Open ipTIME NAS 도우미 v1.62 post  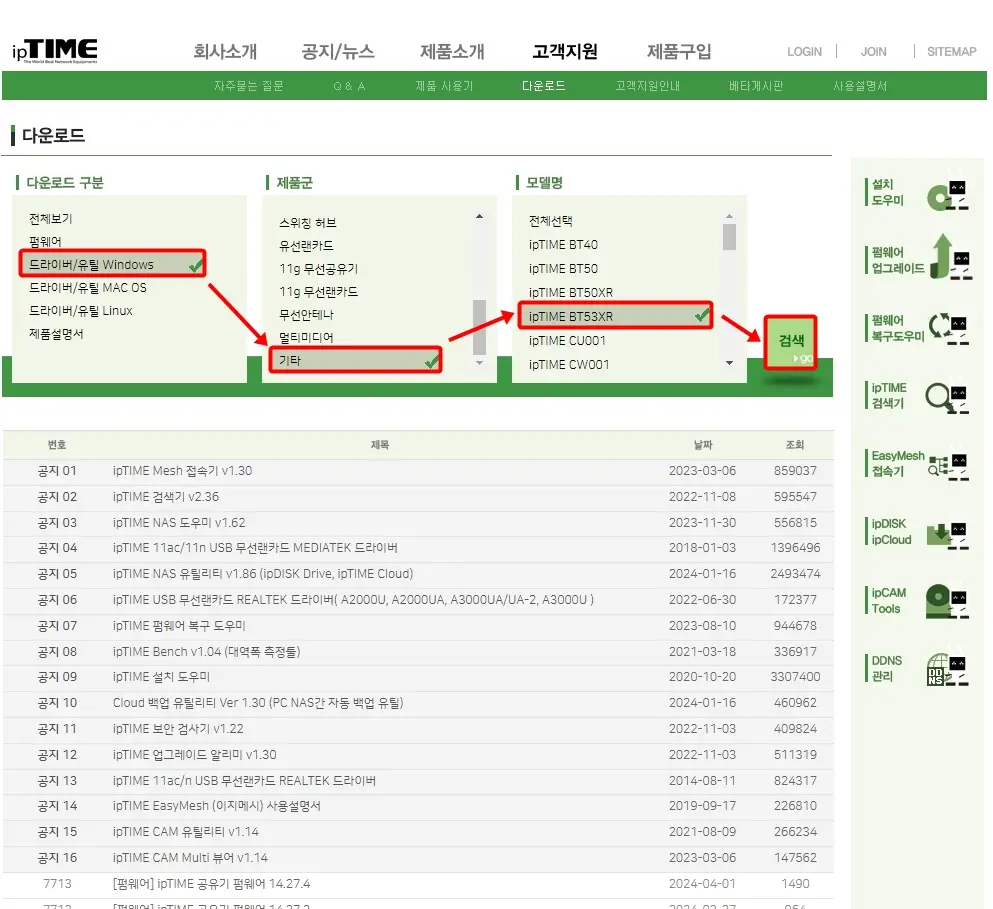click(179, 523)
